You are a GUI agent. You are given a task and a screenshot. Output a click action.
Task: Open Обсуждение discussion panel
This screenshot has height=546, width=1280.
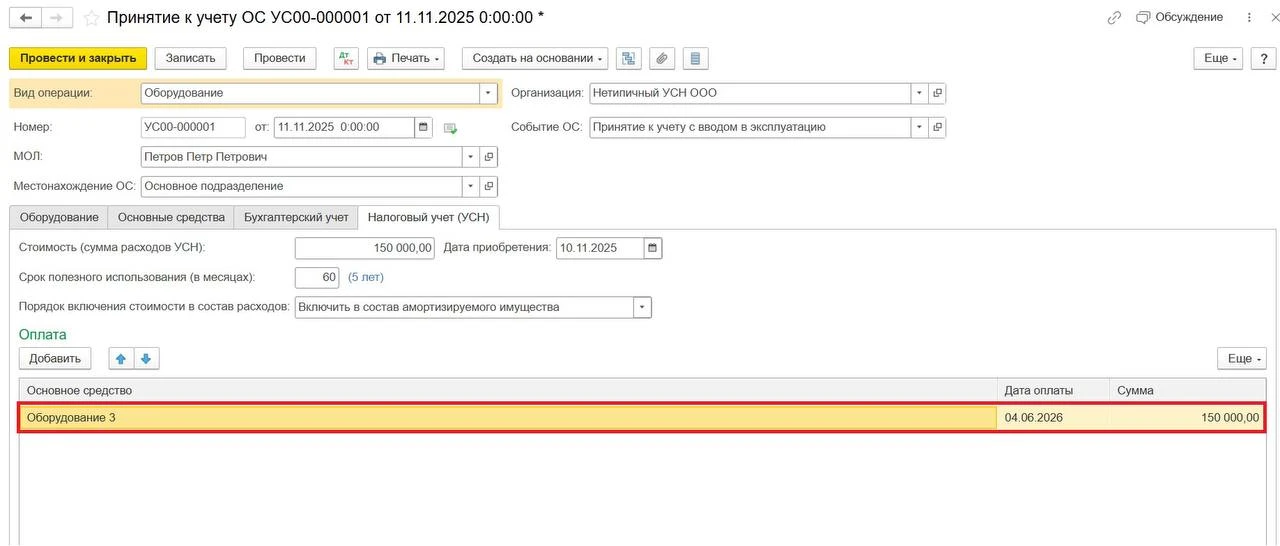[1179, 17]
